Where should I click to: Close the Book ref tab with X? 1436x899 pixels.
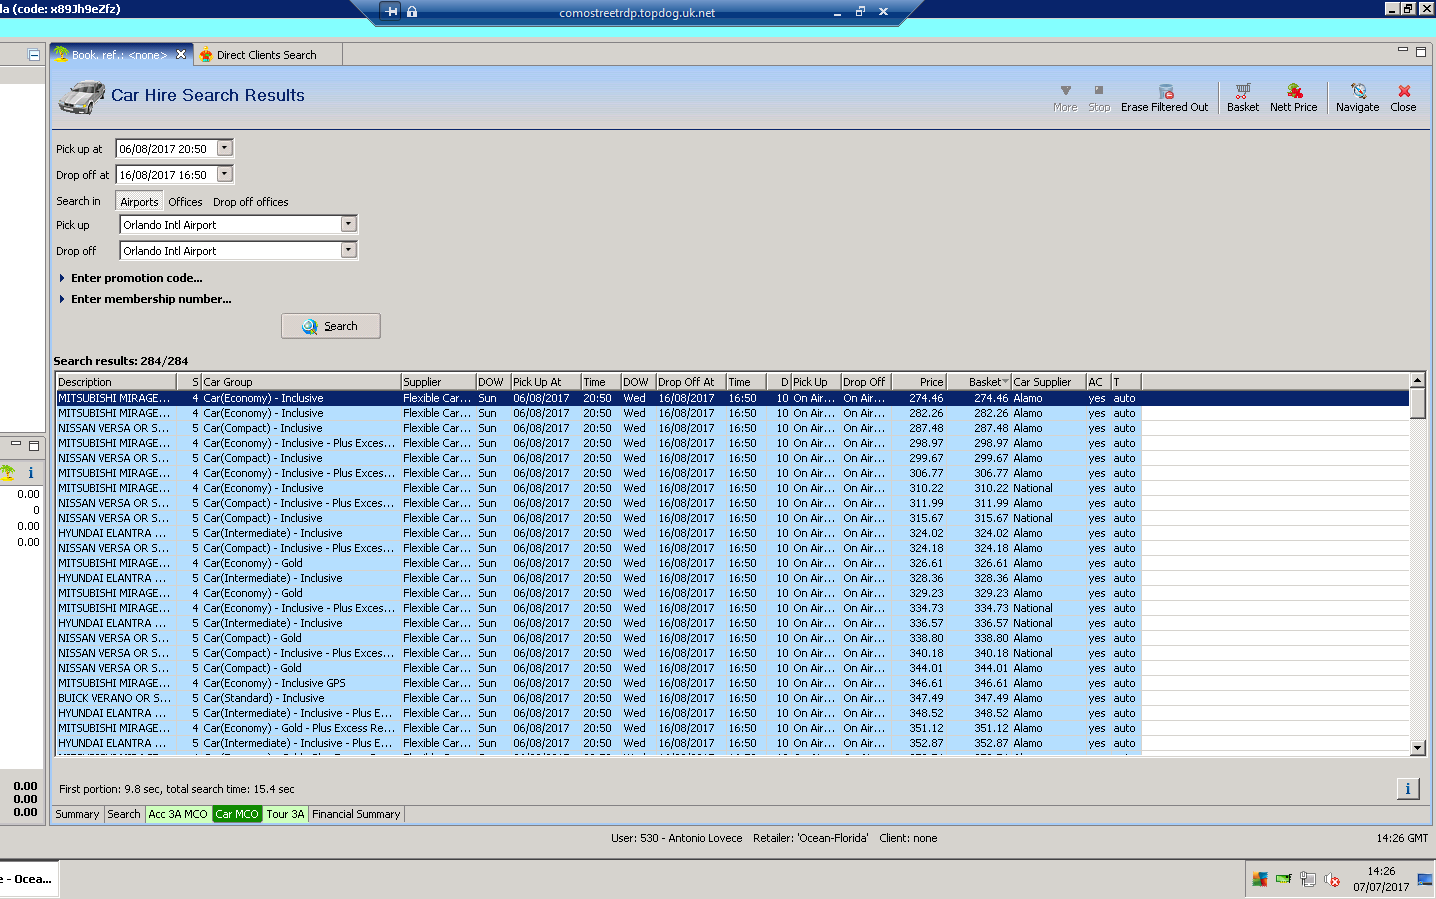pyautogui.click(x=181, y=55)
